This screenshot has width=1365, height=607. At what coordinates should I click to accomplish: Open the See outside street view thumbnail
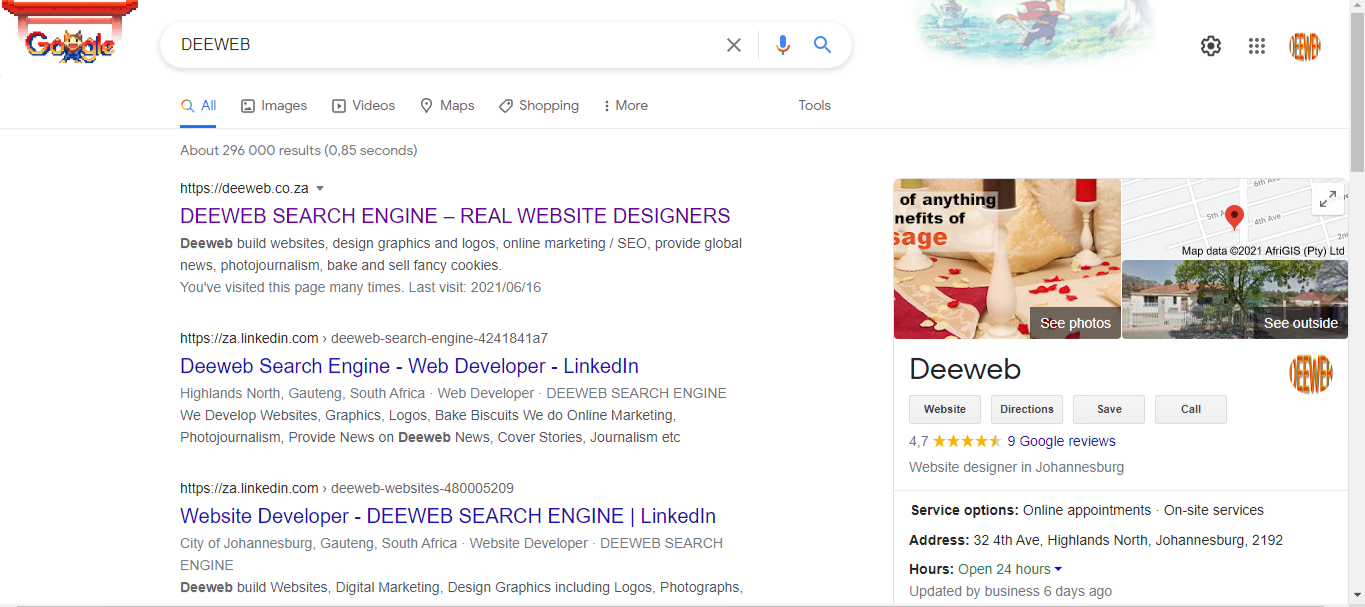pyautogui.click(x=1235, y=299)
